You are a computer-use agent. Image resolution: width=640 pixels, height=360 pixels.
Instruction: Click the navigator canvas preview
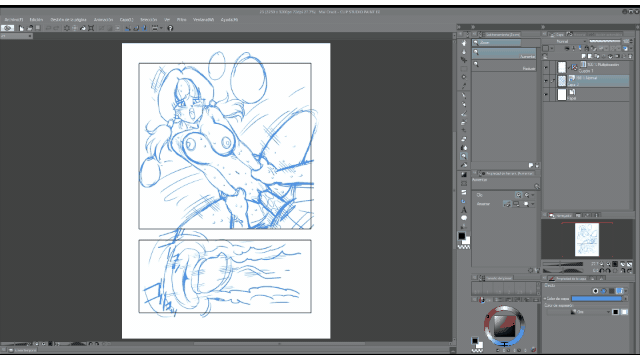pyautogui.click(x=587, y=240)
